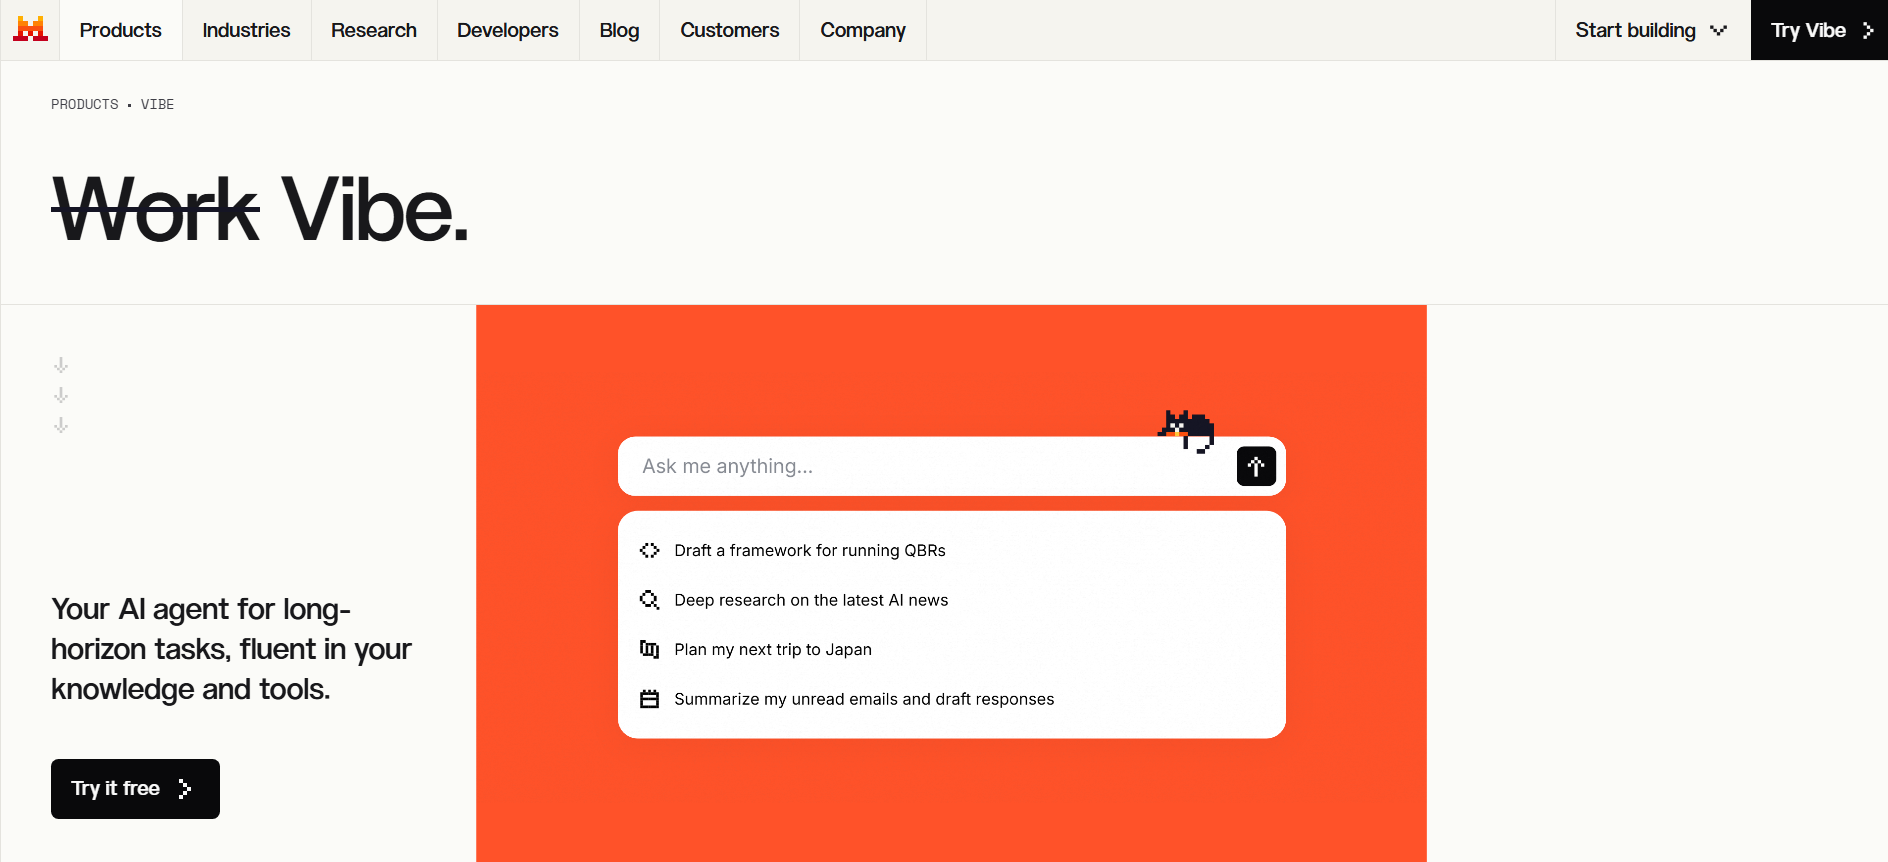Click the Try Vibe button
Screen dimensions: 1888x862
click(x=1819, y=30)
